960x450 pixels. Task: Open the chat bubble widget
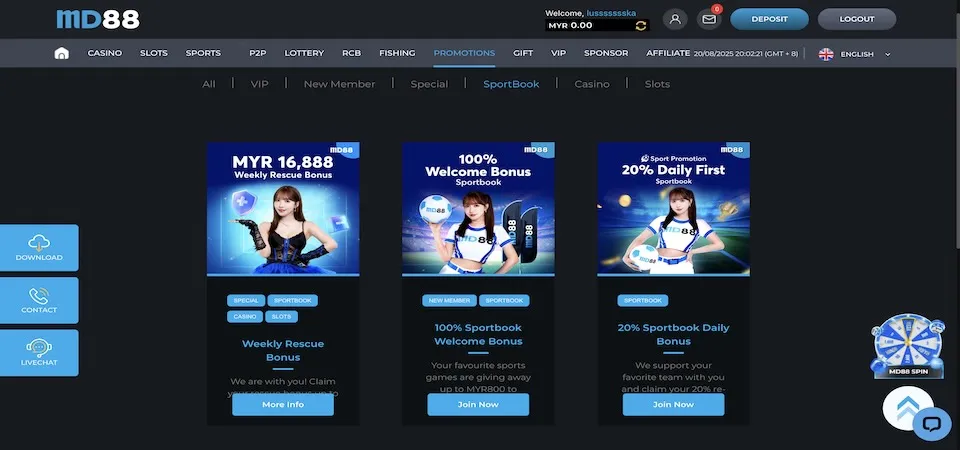932,424
